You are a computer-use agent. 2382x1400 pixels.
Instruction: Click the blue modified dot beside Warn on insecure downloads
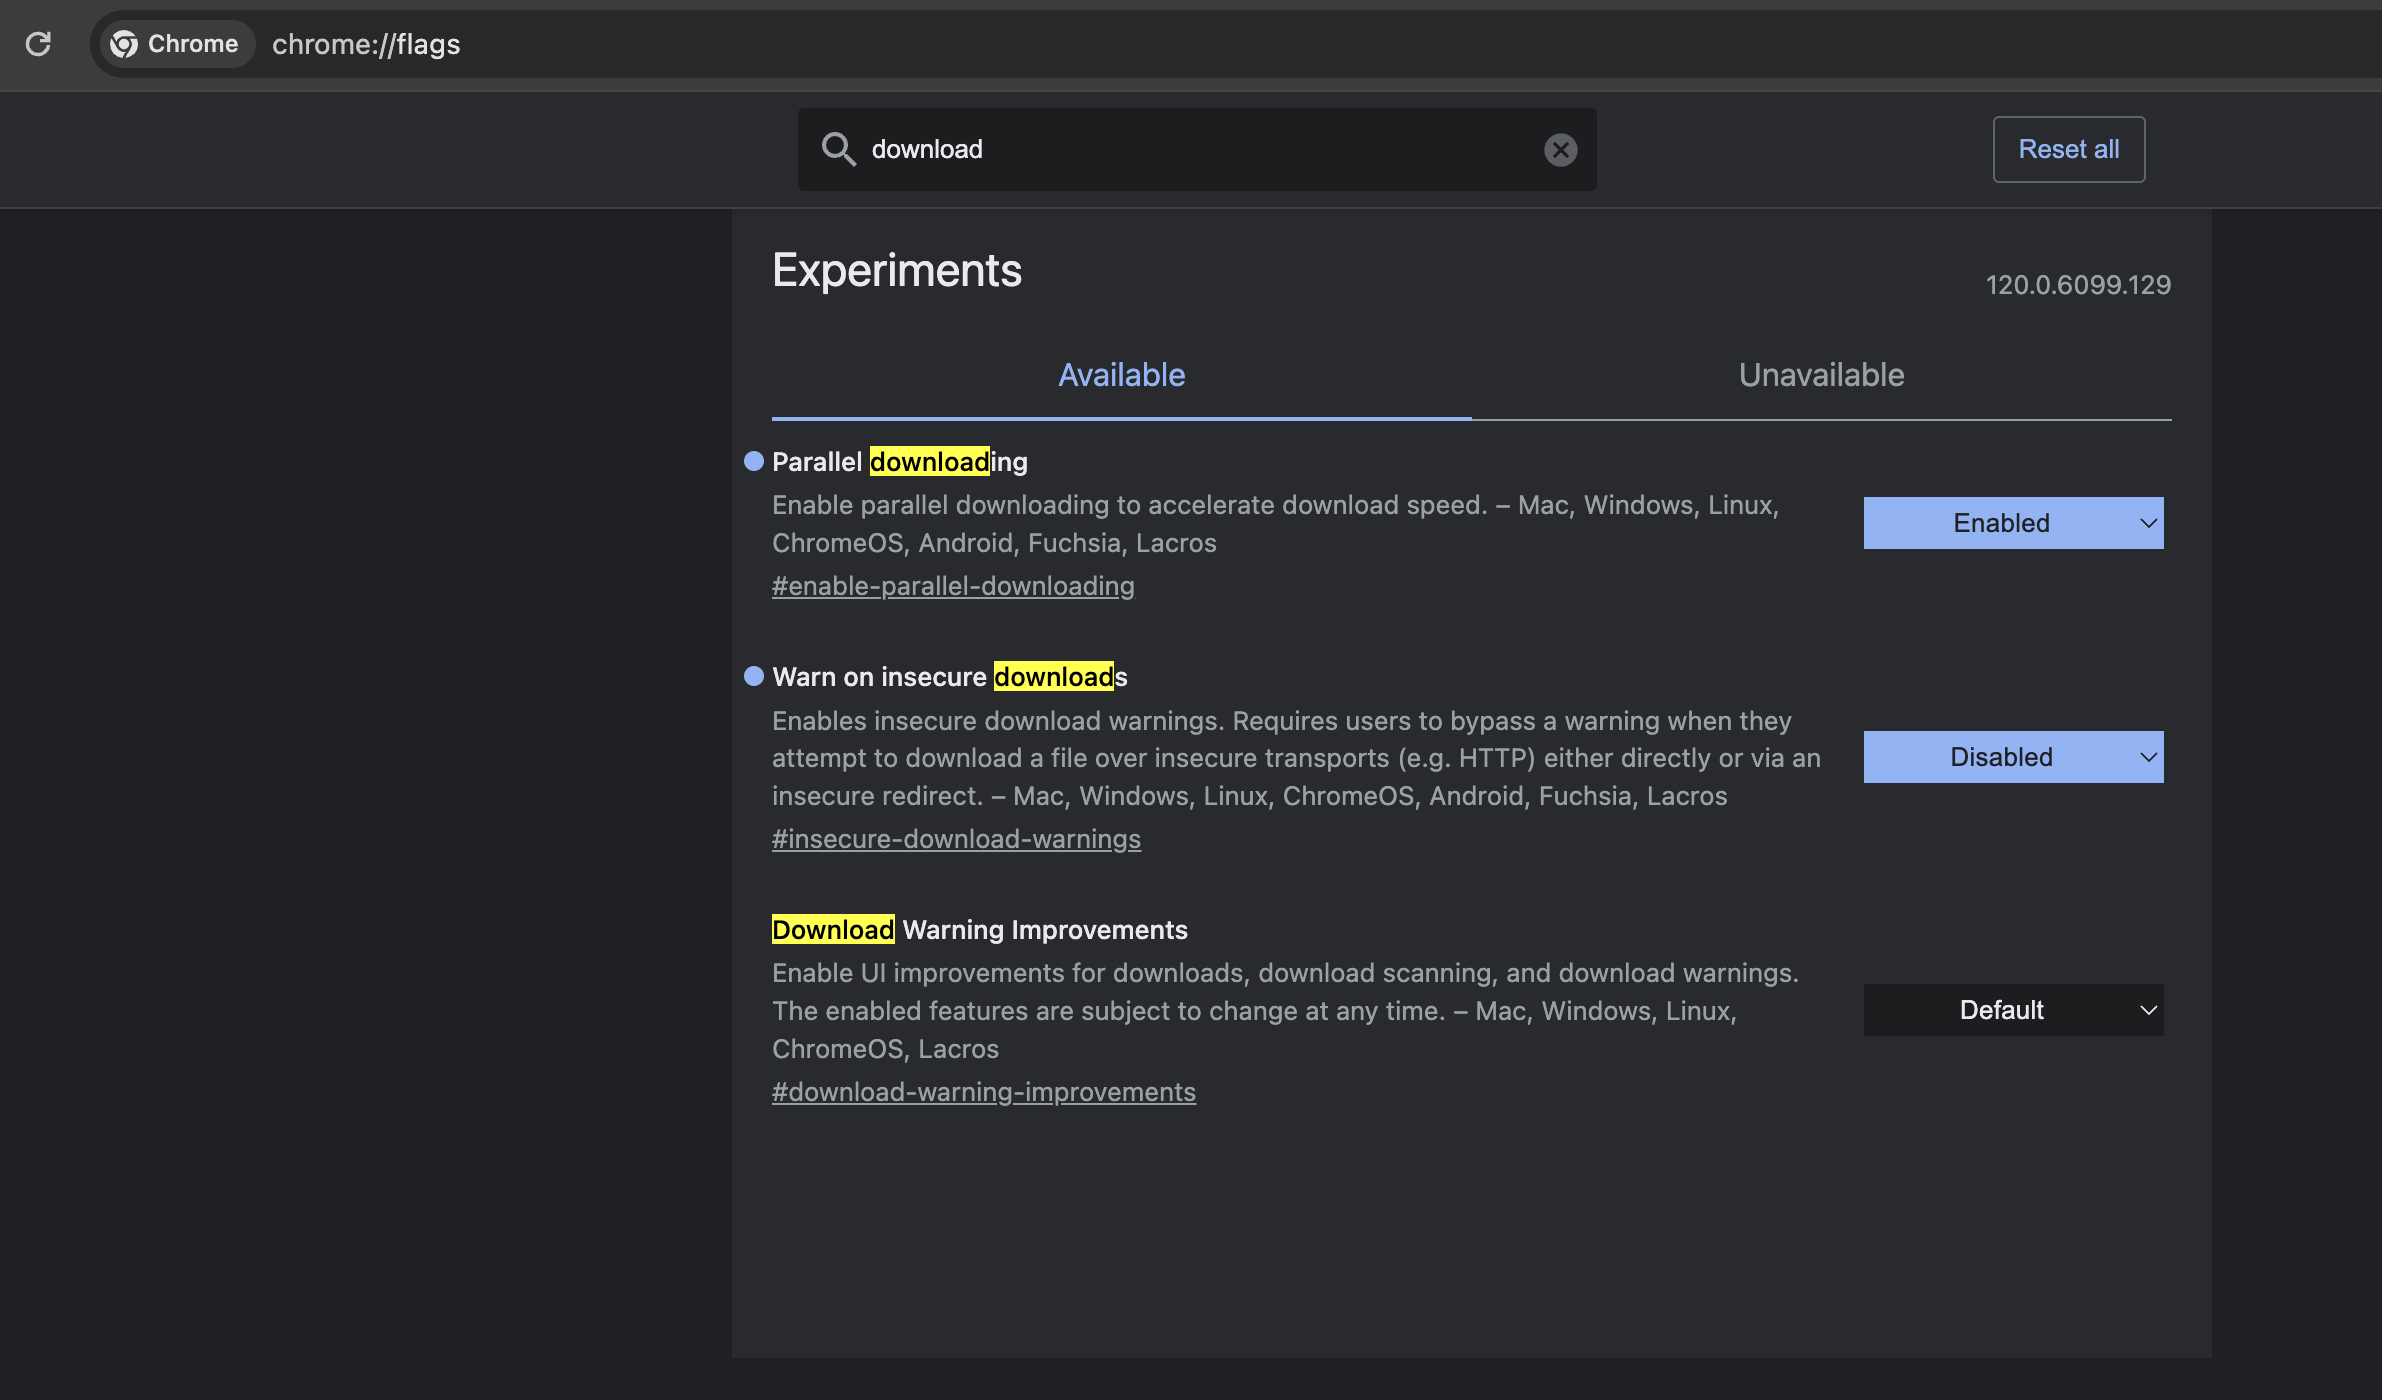[754, 676]
